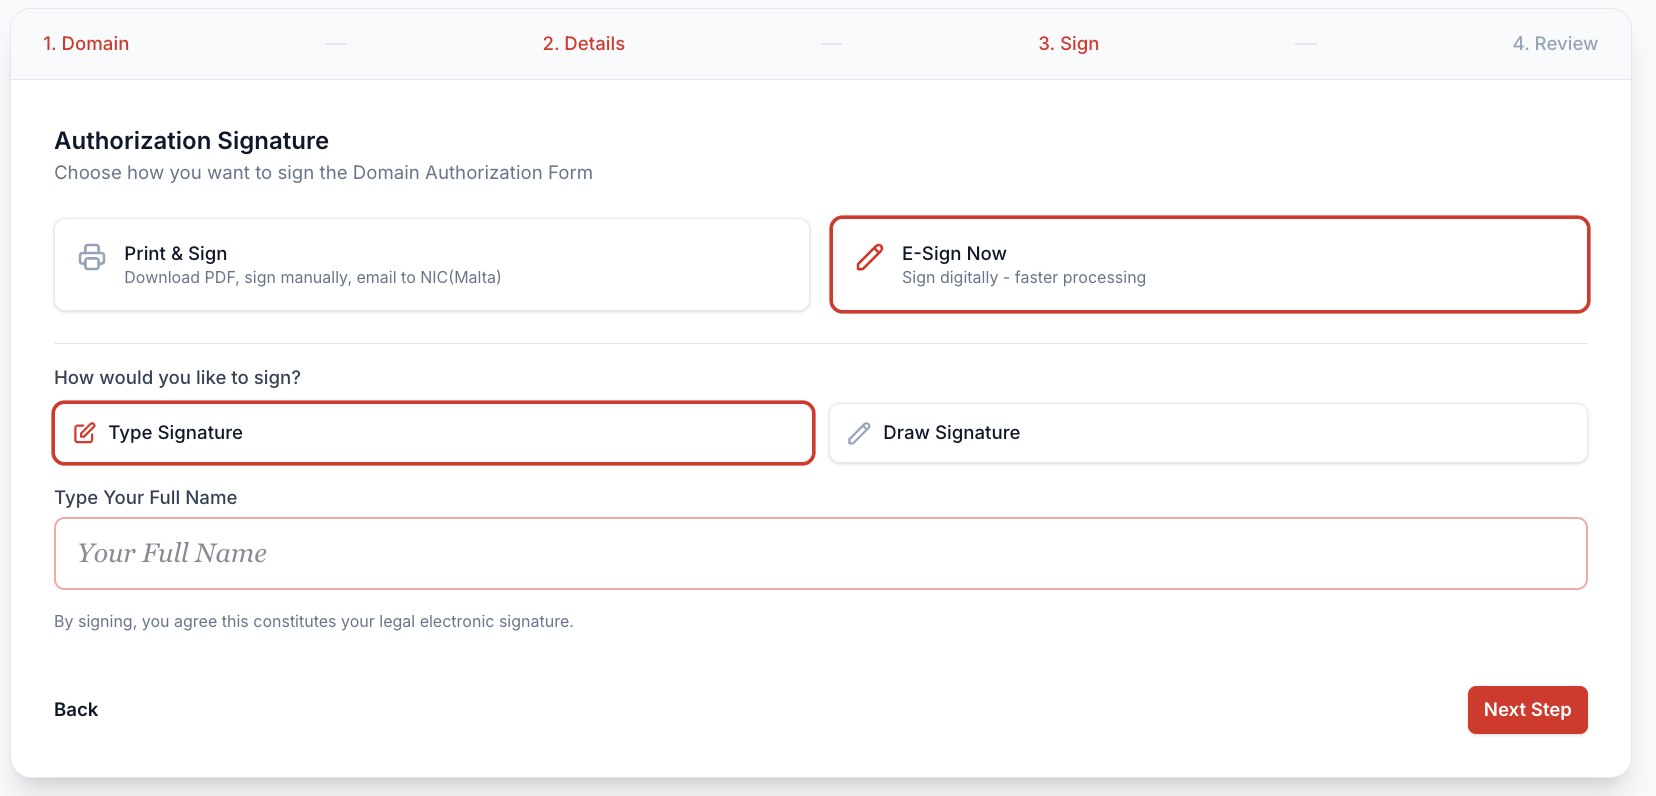Click the red pen icon beside E-Sign Now

click(x=870, y=257)
